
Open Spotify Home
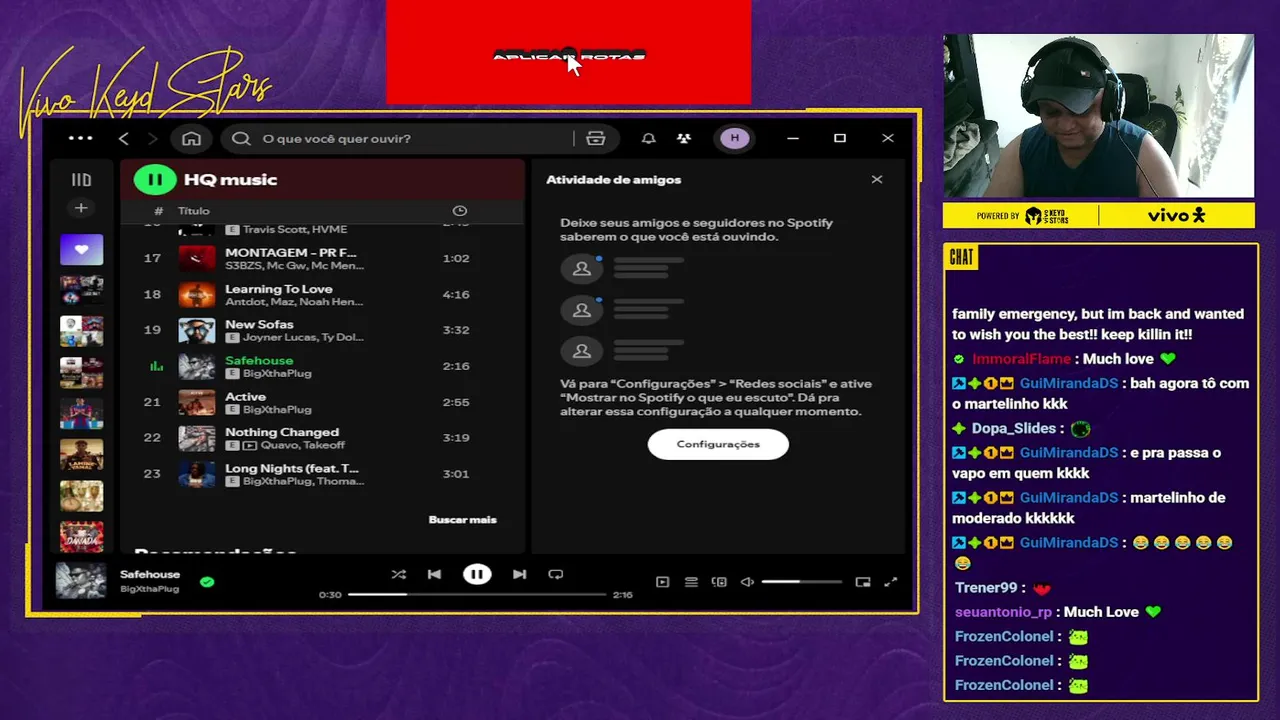[x=191, y=138]
